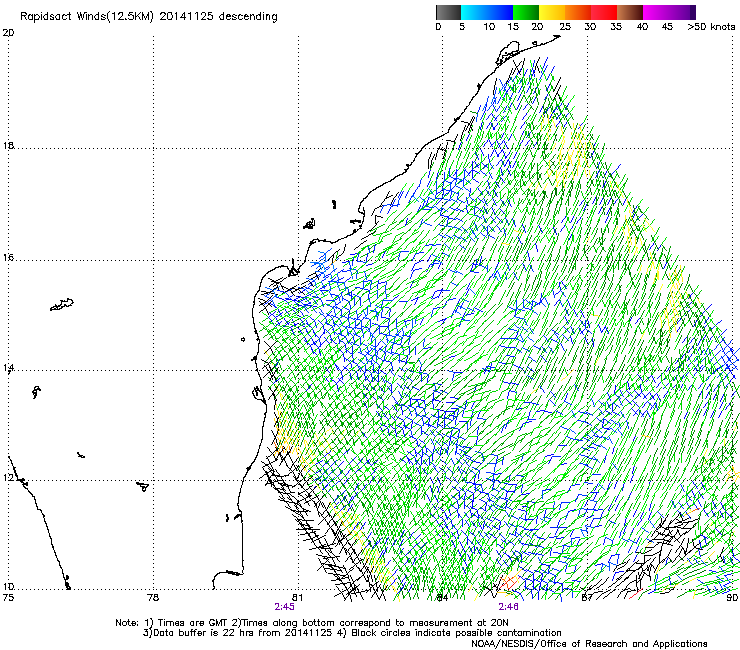Click the green 15-20 knots legend segment

coord(526,12)
